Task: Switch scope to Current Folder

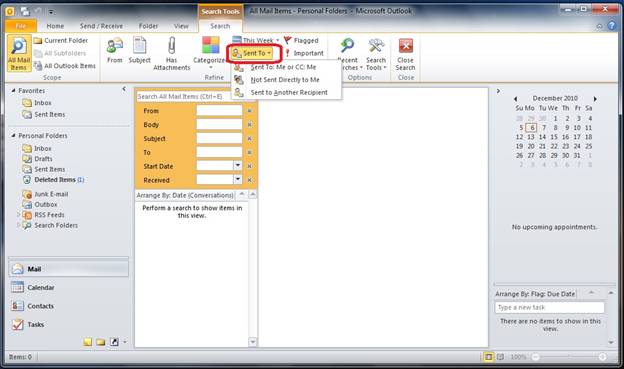Action: point(61,41)
